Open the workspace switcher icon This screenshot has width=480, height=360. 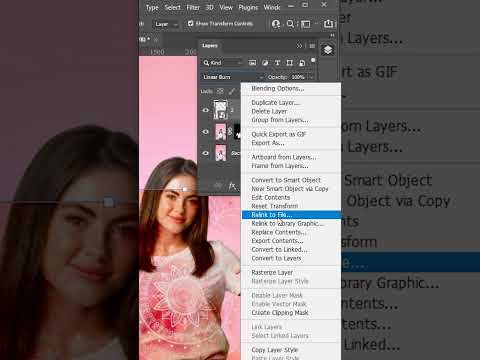305,24
